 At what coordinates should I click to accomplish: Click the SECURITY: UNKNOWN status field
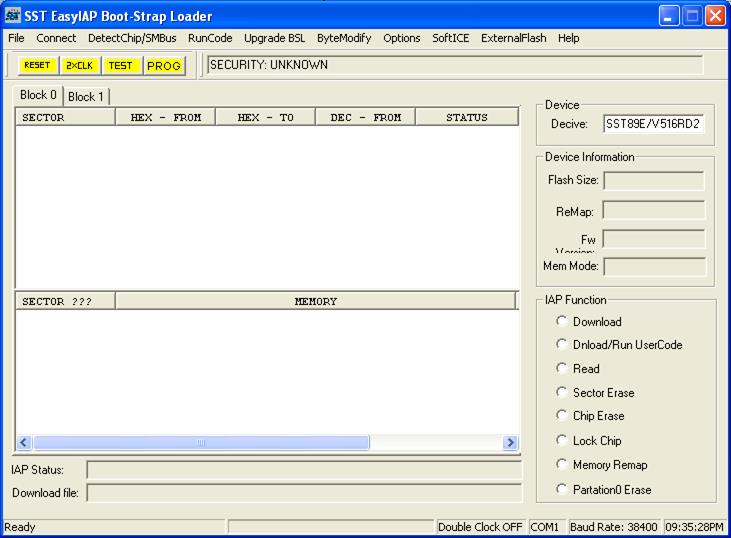[455, 65]
